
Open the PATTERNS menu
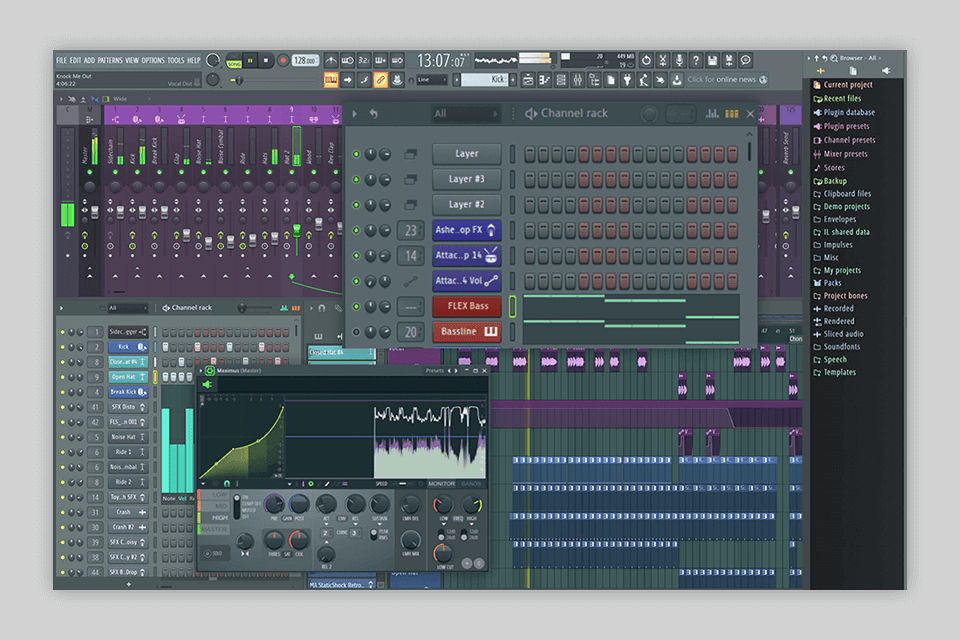(x=110, y=61)
